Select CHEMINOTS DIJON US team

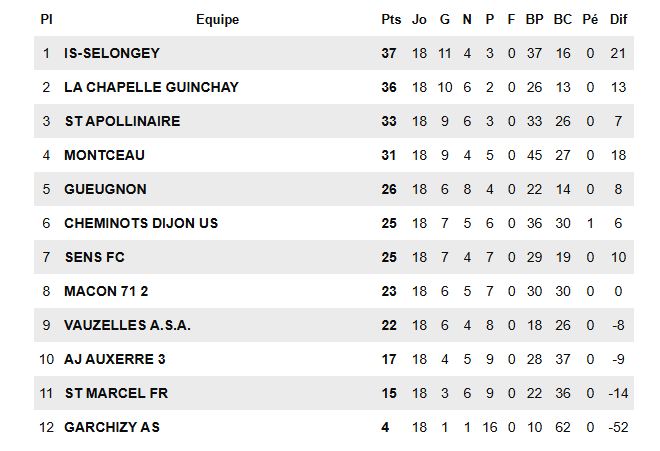pos(141,223)
